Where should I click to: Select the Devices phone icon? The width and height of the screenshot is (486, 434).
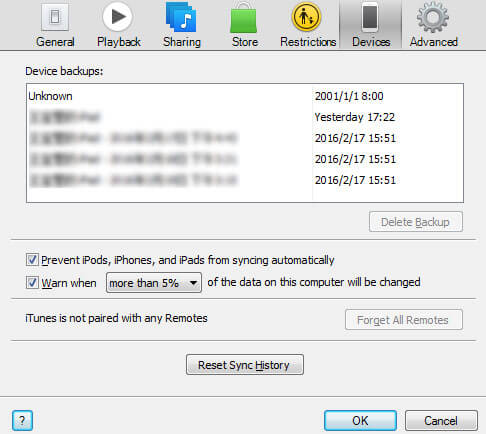[x=370, y=17]
